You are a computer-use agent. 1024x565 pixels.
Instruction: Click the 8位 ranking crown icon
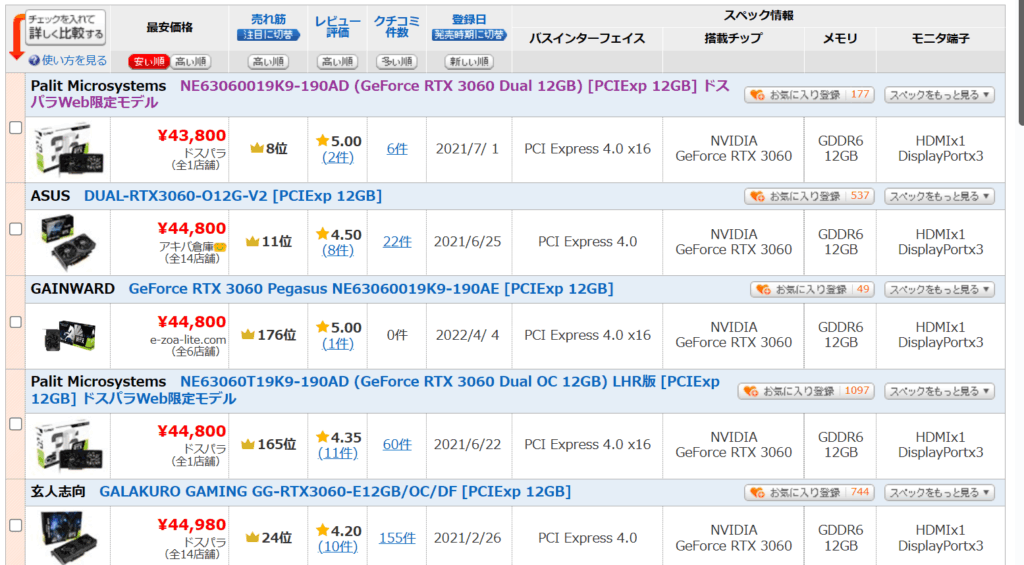coord(257,148)
